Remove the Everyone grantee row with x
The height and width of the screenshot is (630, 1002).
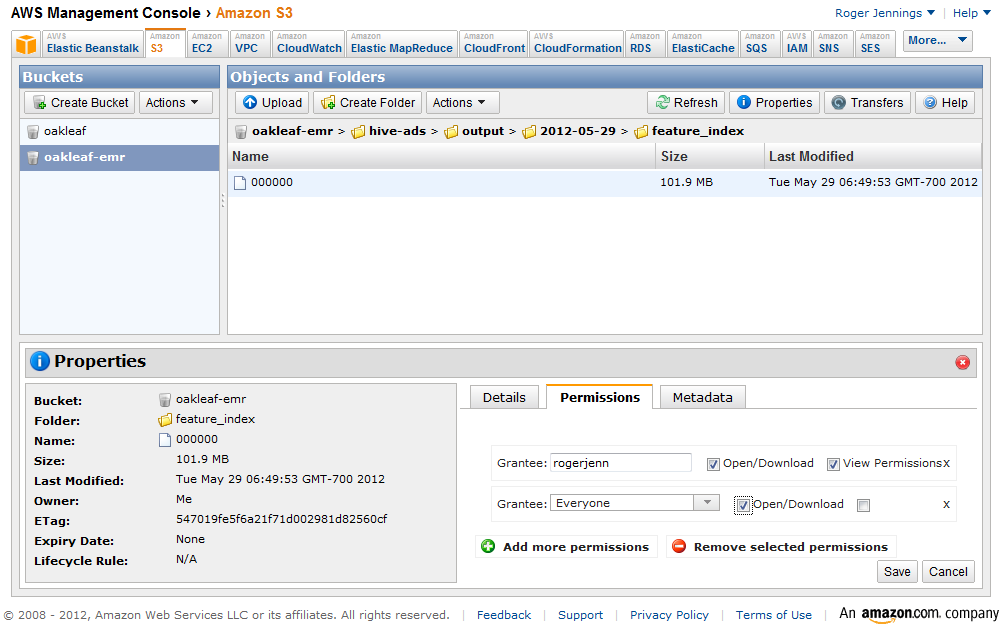point(946,504)
